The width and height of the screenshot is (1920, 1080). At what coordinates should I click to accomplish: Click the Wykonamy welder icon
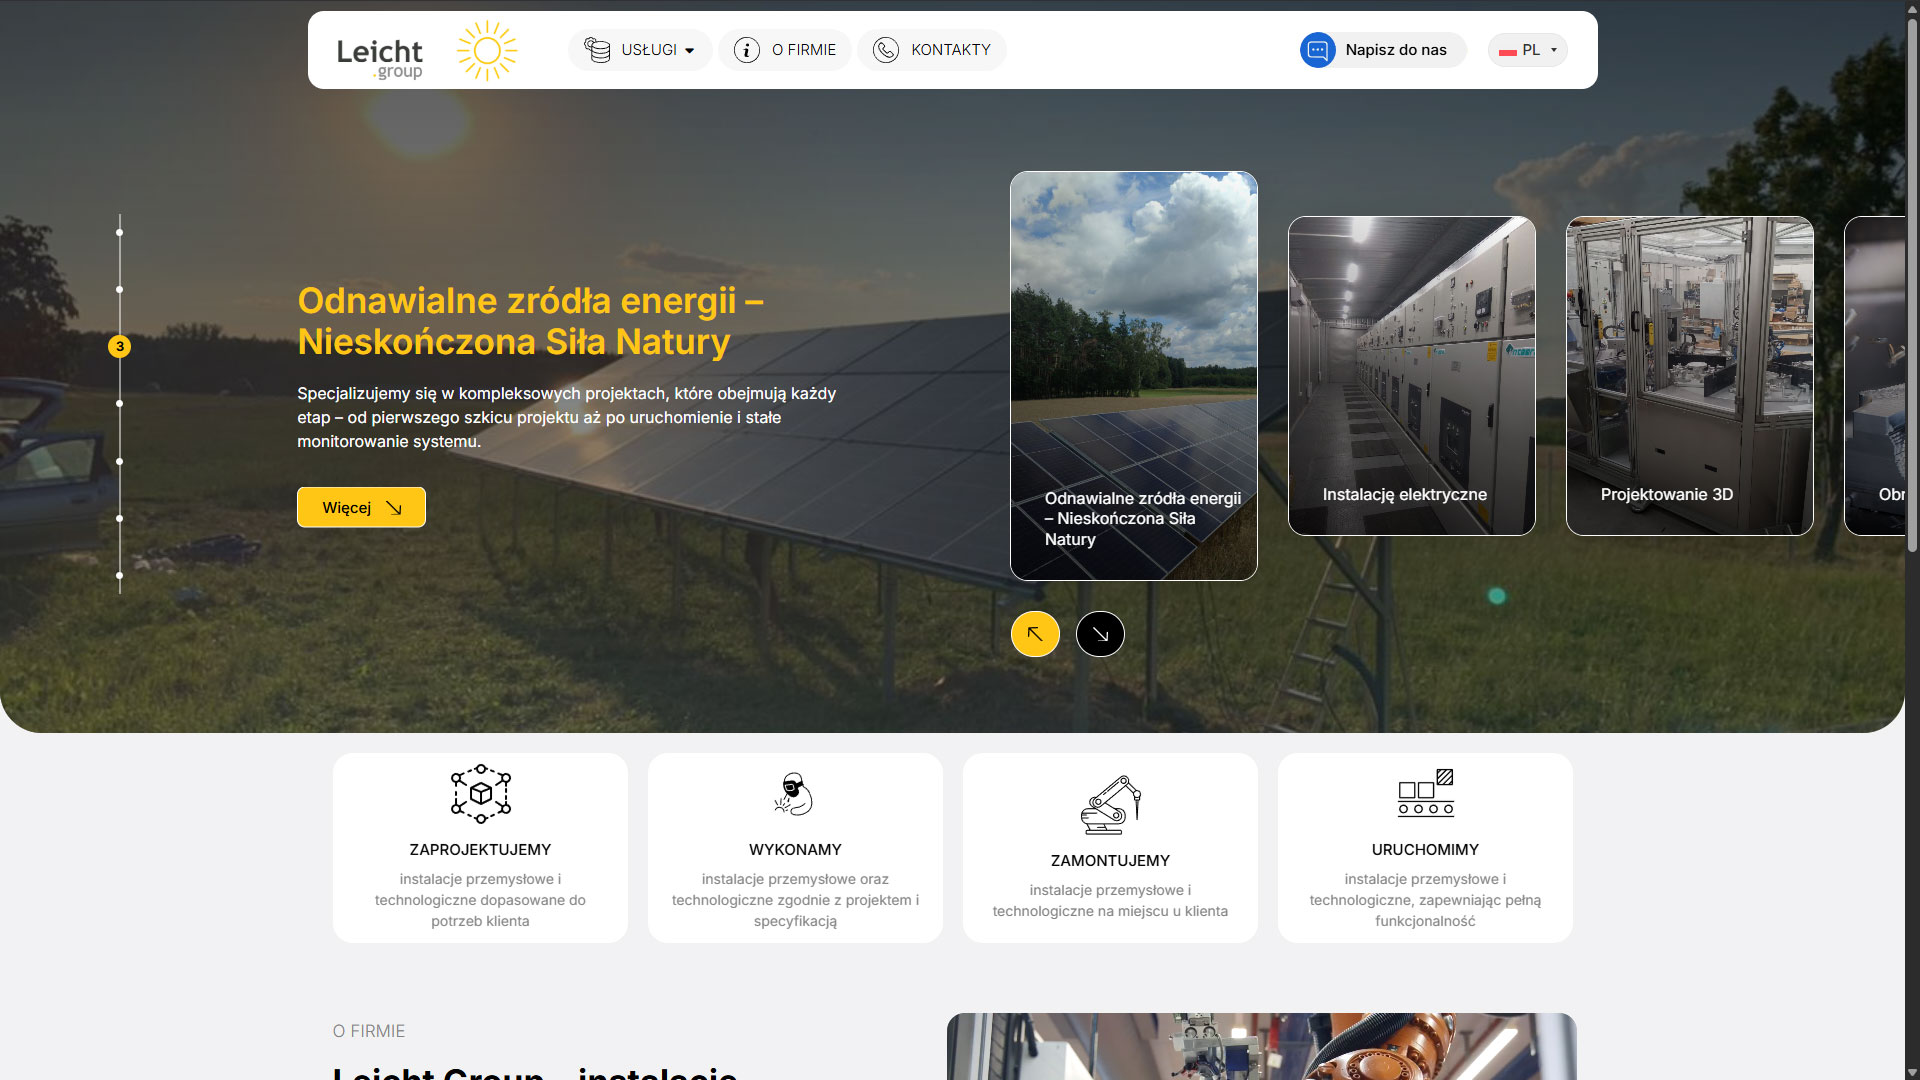(795, 794)
